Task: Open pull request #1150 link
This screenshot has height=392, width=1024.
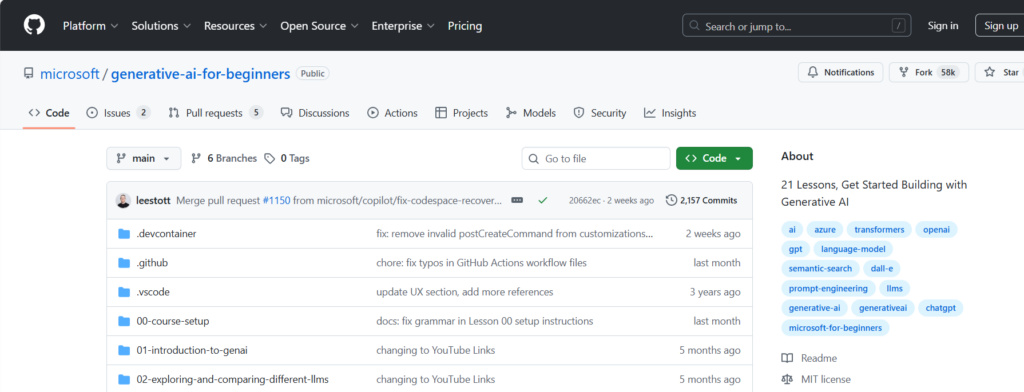Action: [276, 201]
